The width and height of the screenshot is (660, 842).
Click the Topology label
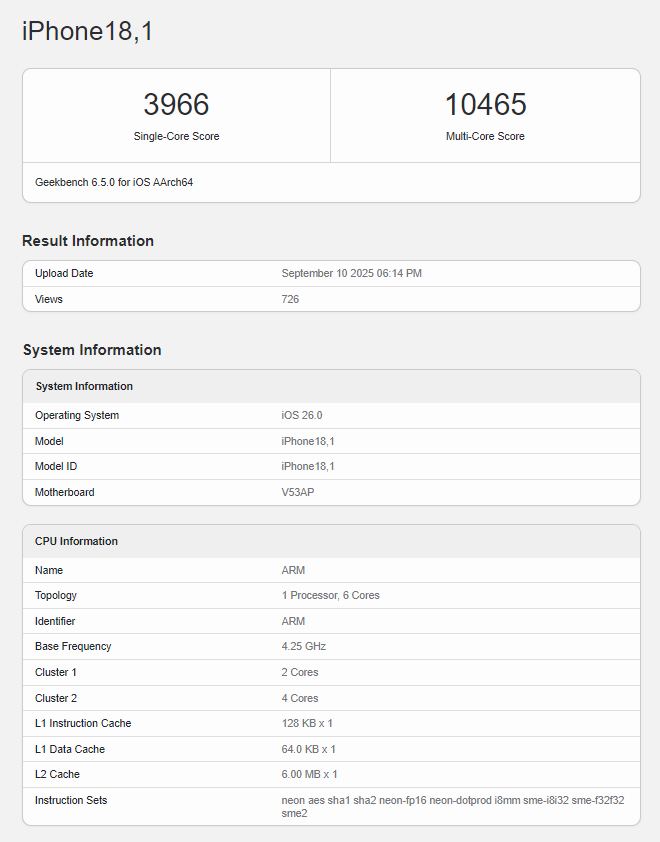click(56, 596)
